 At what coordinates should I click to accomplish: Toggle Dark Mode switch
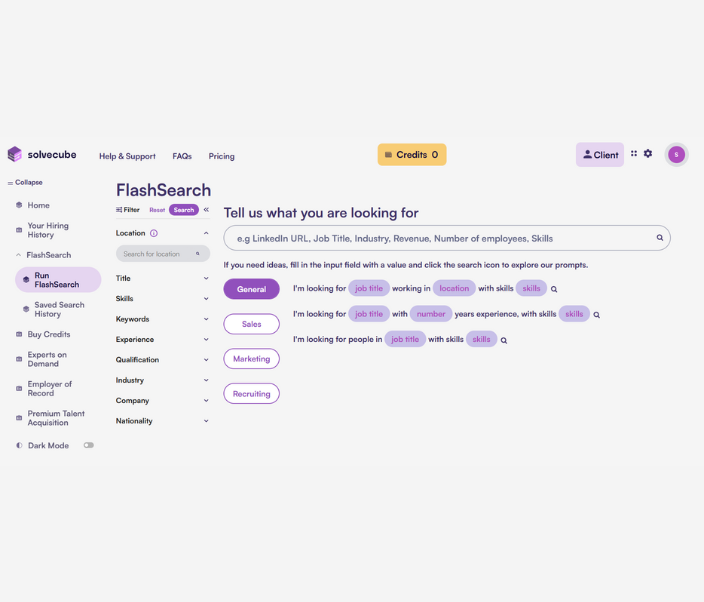coord(89,445)
